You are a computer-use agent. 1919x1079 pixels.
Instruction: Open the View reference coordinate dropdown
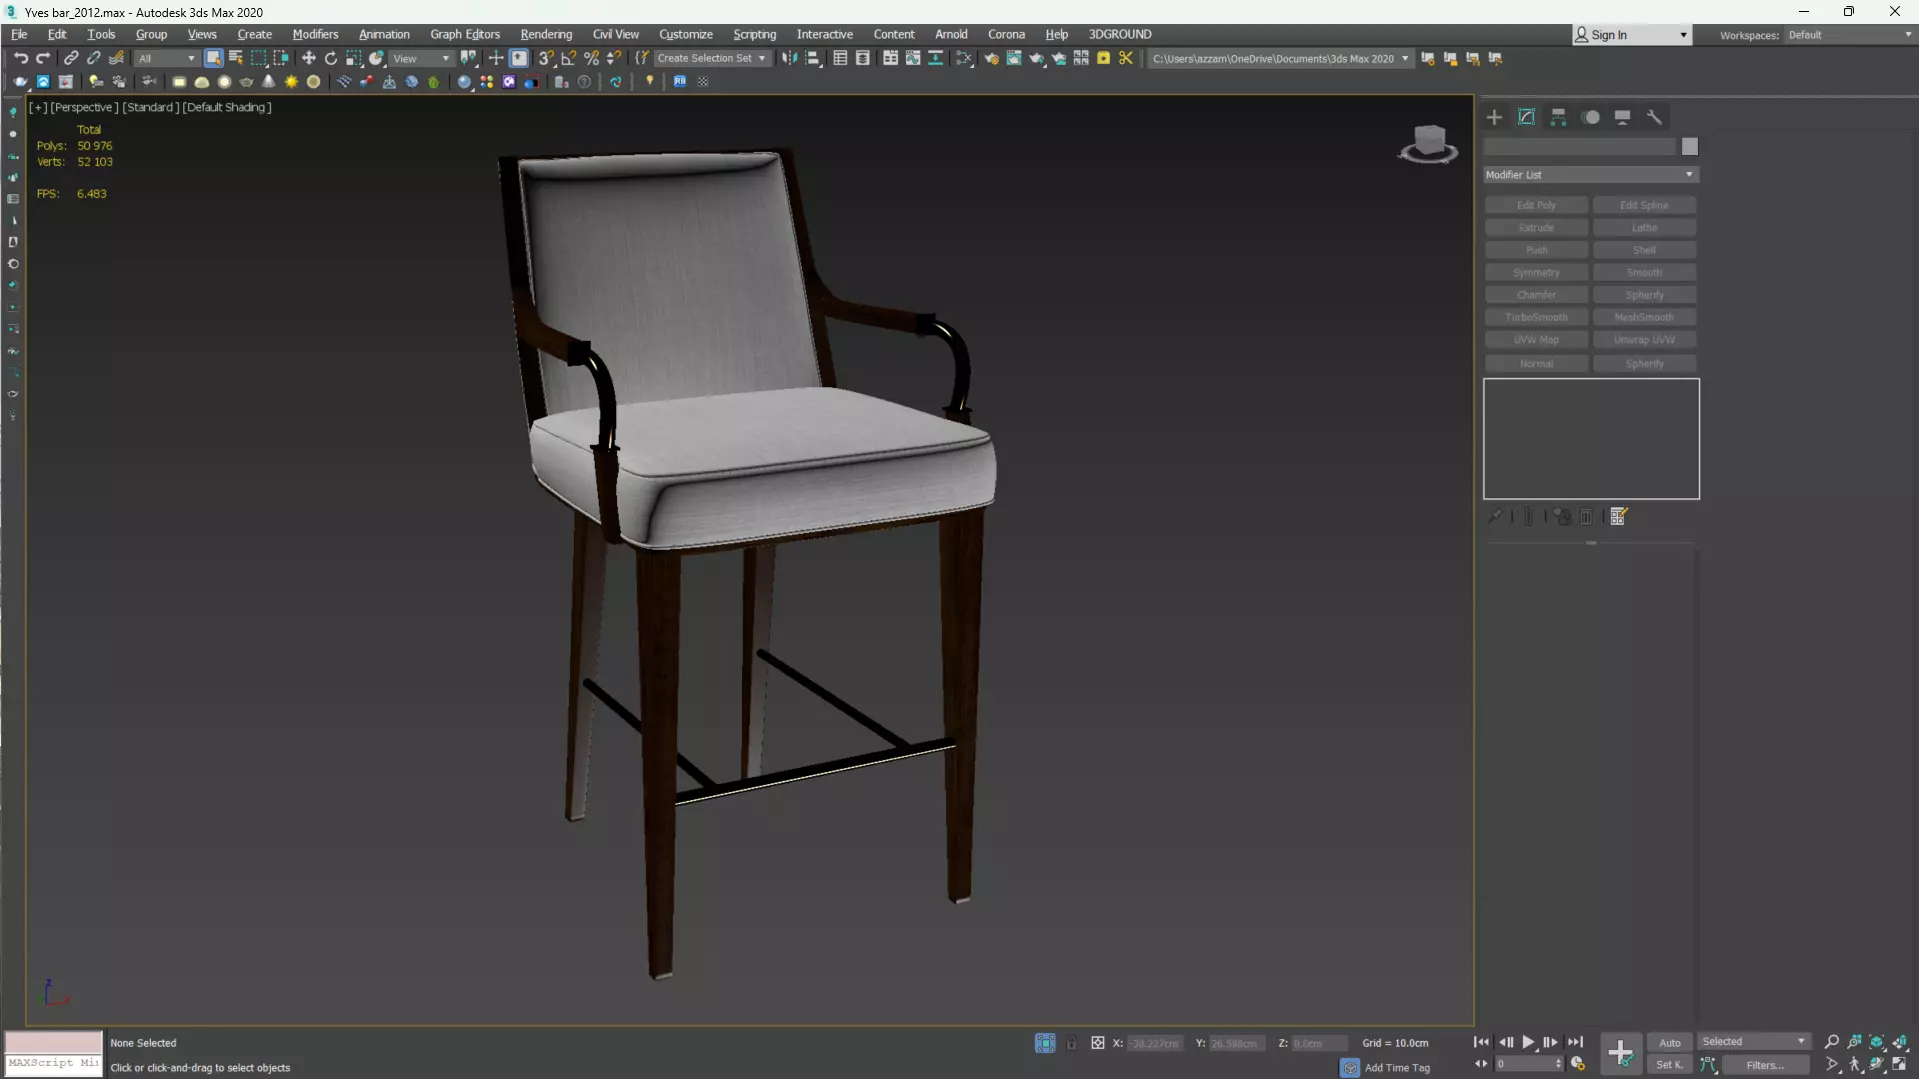[x=421, y=58]
